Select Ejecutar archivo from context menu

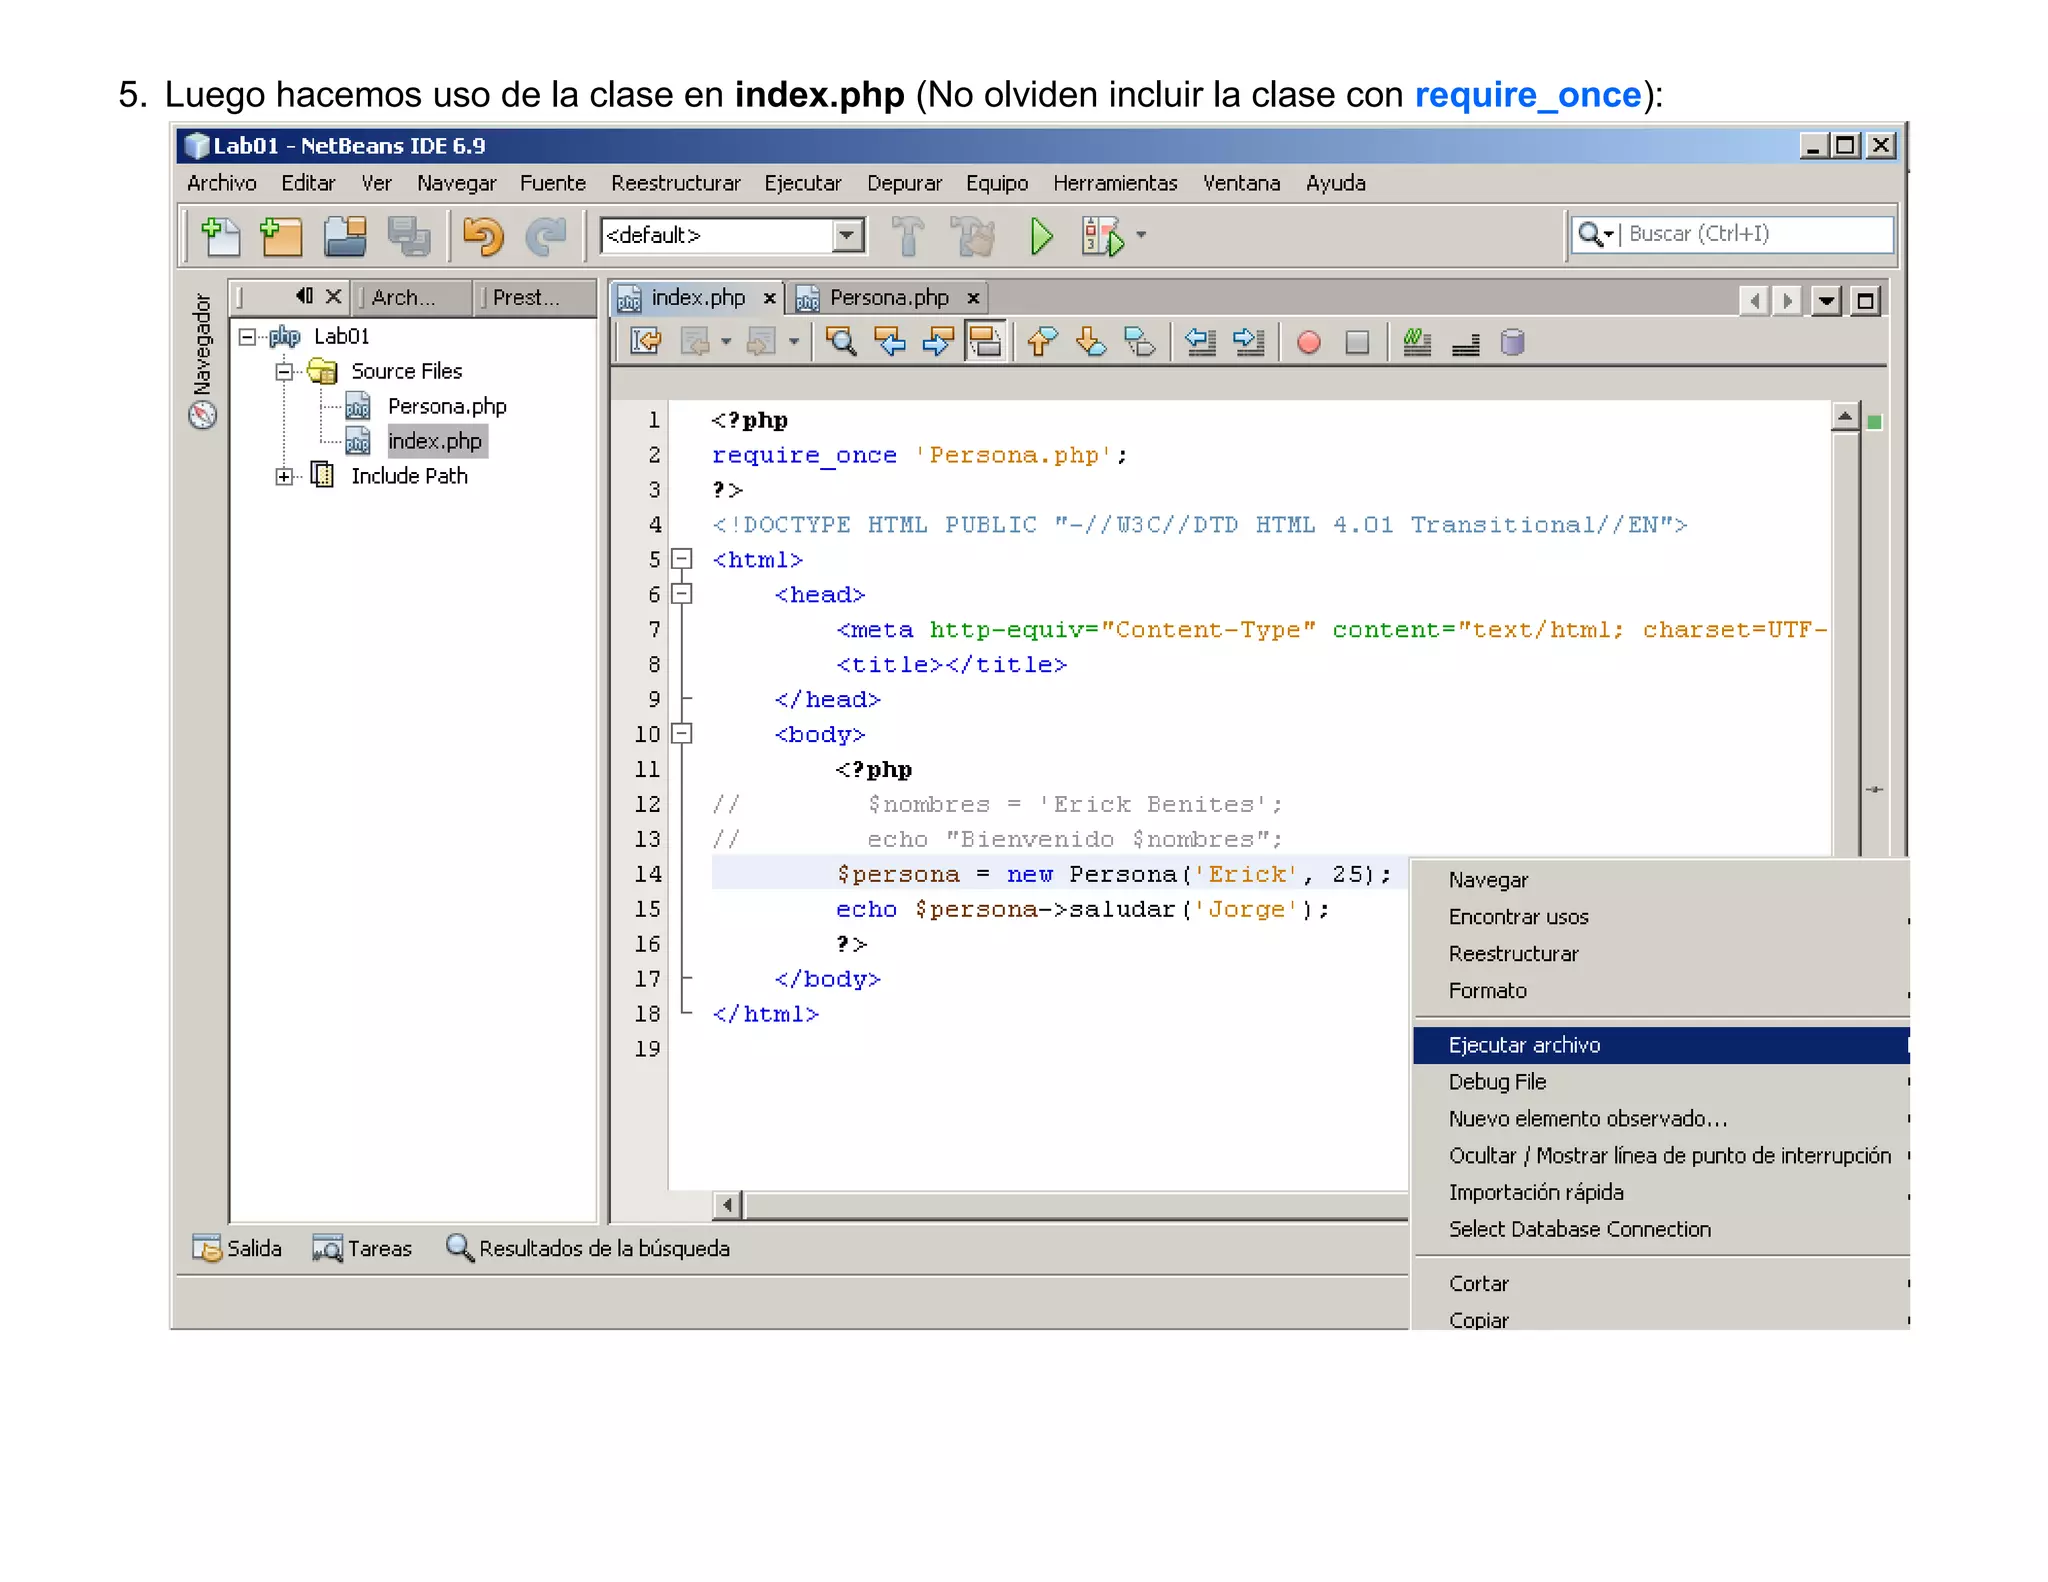point(1661,1045)
